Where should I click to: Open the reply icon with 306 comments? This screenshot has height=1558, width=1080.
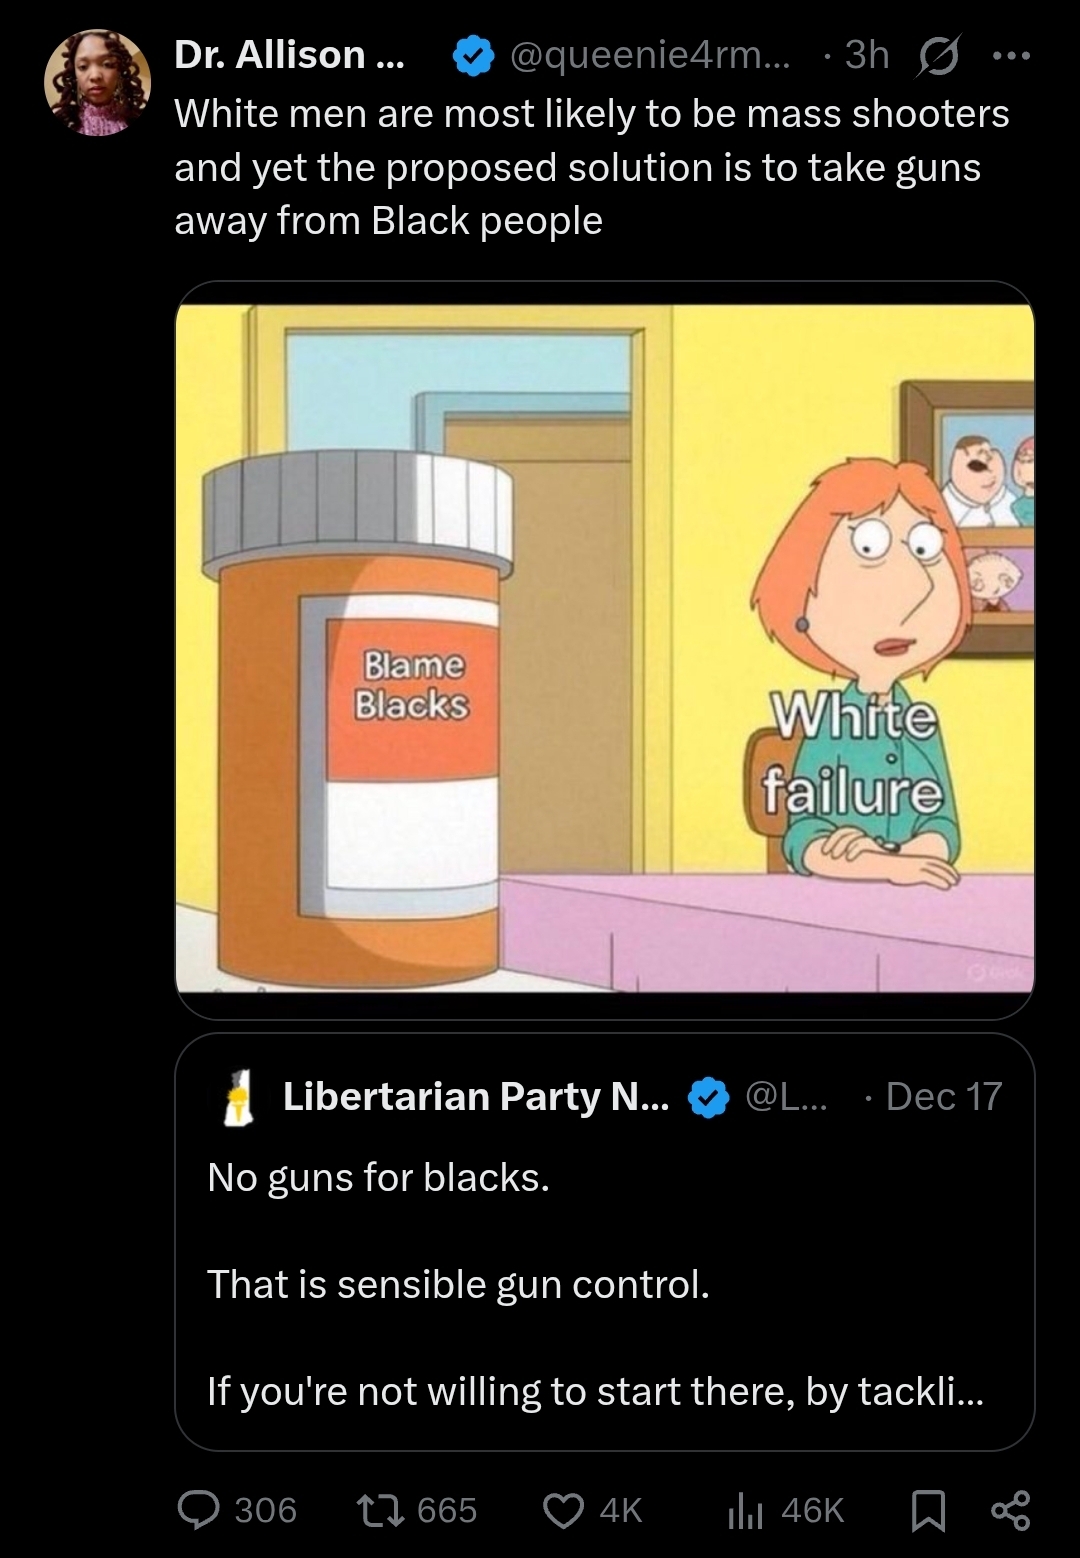coord(197,1509)
